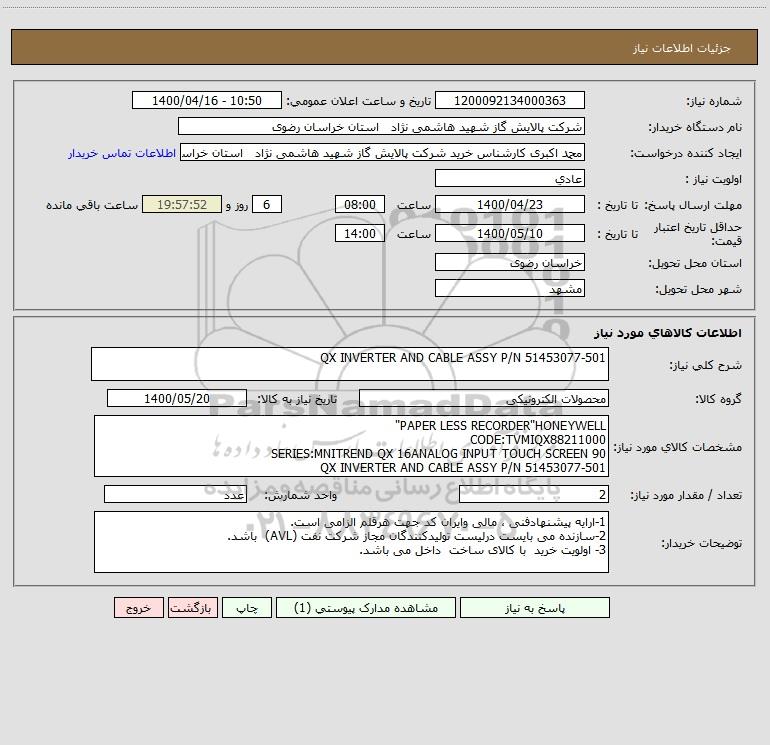Click the واحد شمارش field عدد

pos(175,494)
